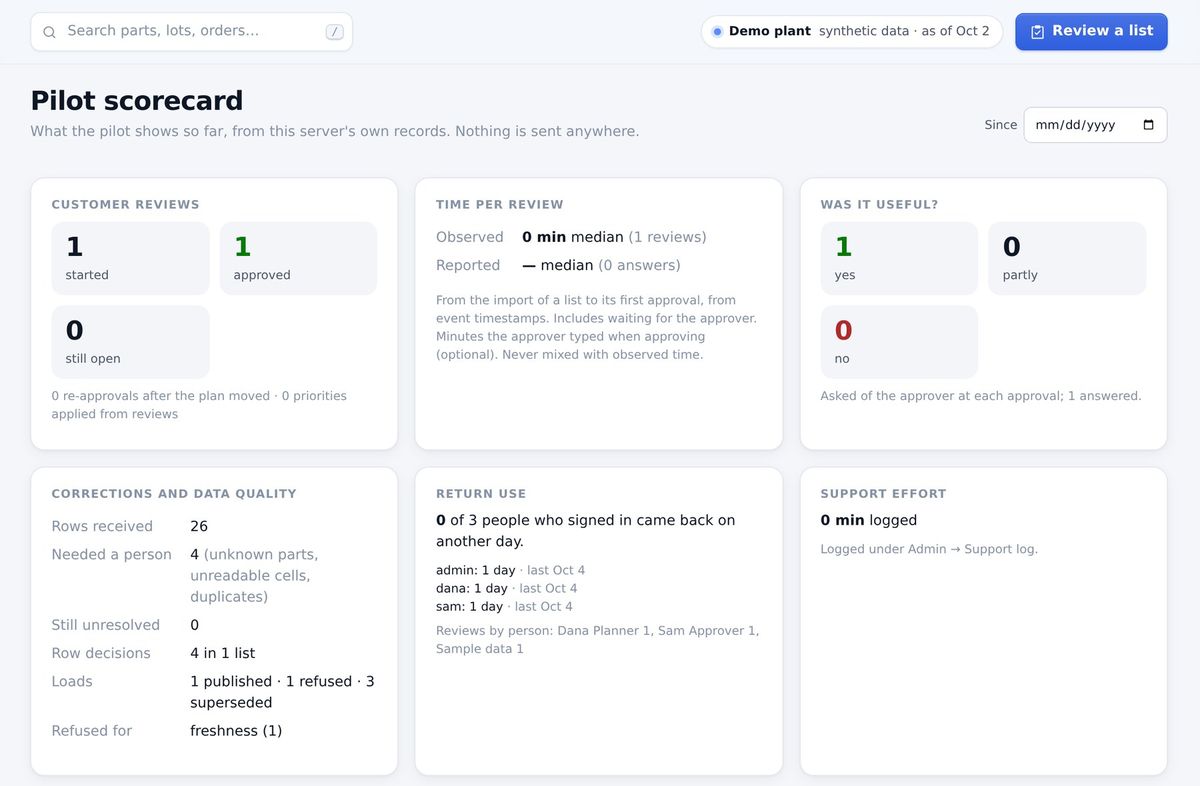
Task: Click the dana: 1 day row
Action: (x=507, y=588)
